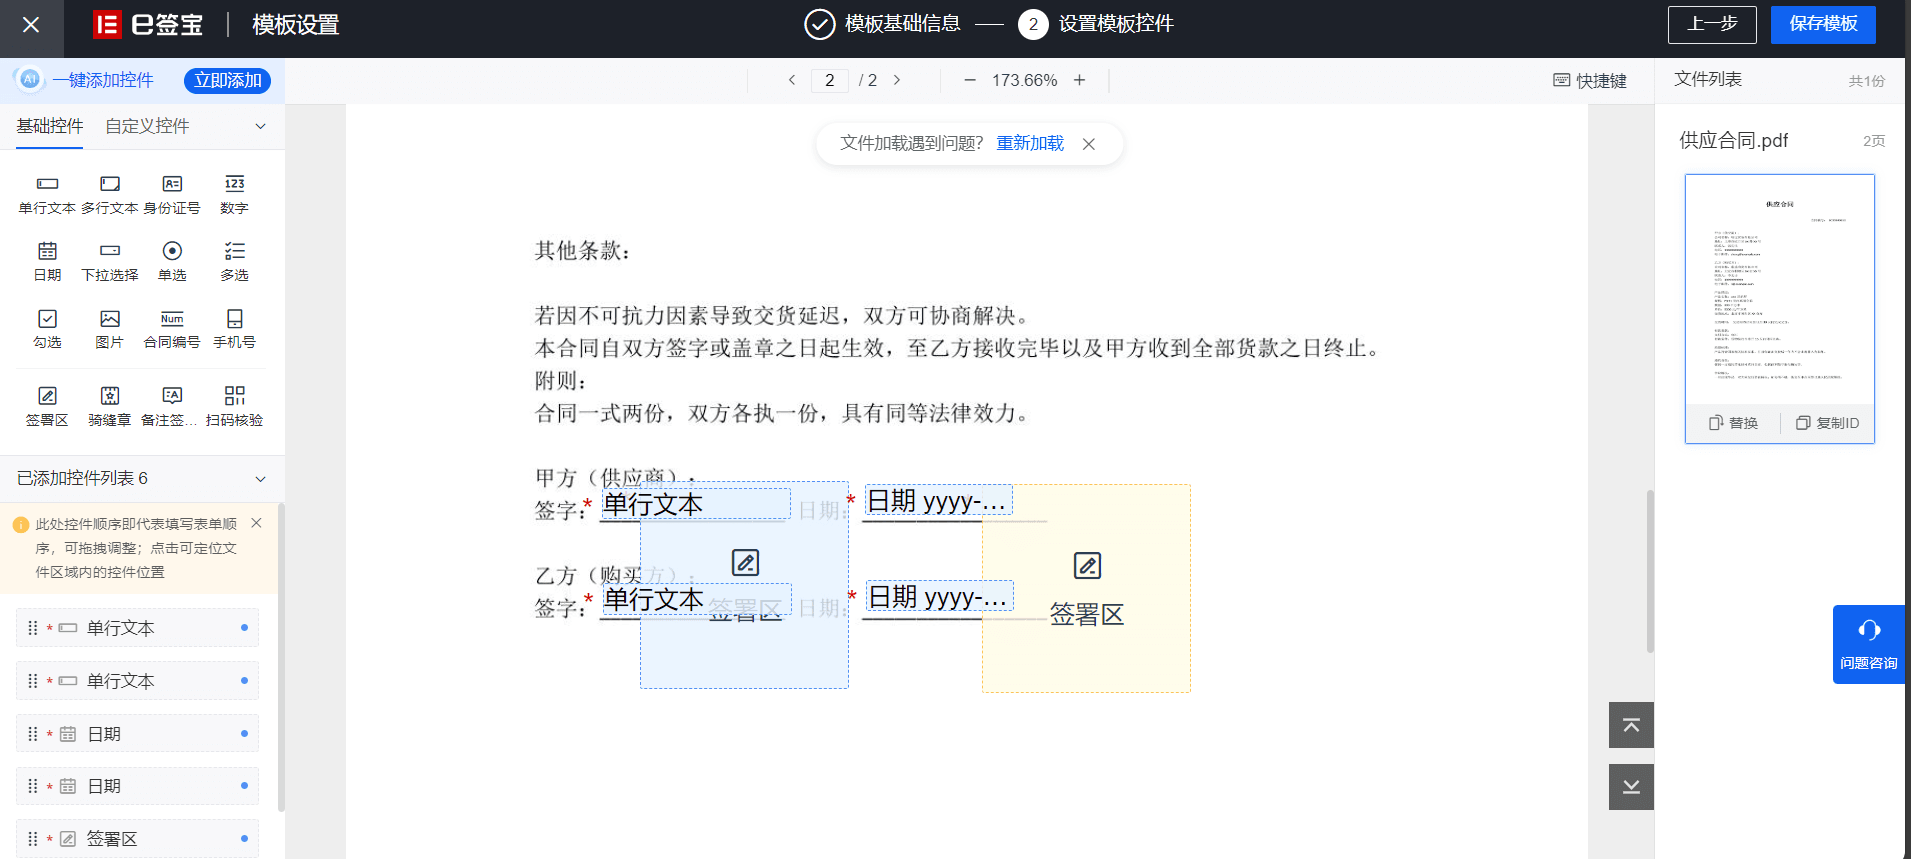Zoom in with plus icon
This screenshot has width=1911, height=859.
(x=1080, y=80)
